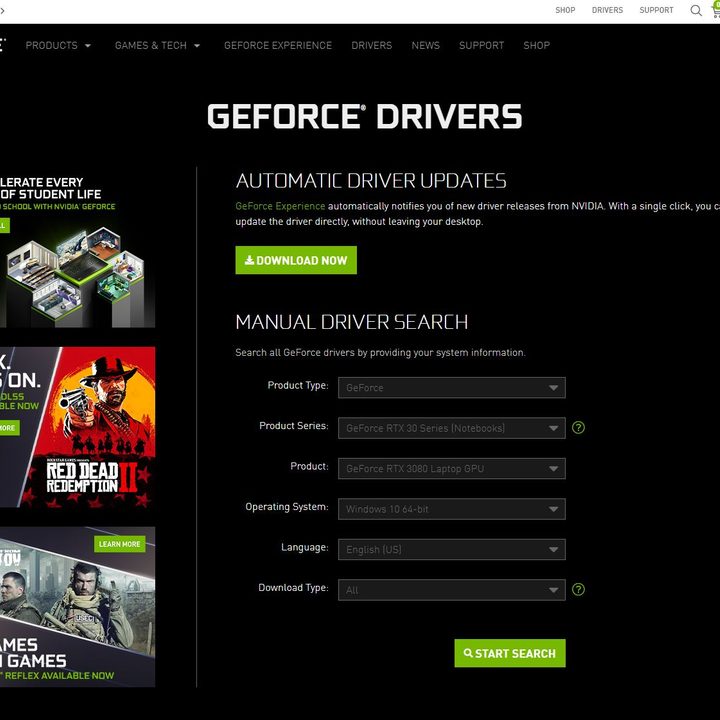Open the Red Dead Redemption II banner
This screenshot has height=720, width=720.
click(77, 427)
